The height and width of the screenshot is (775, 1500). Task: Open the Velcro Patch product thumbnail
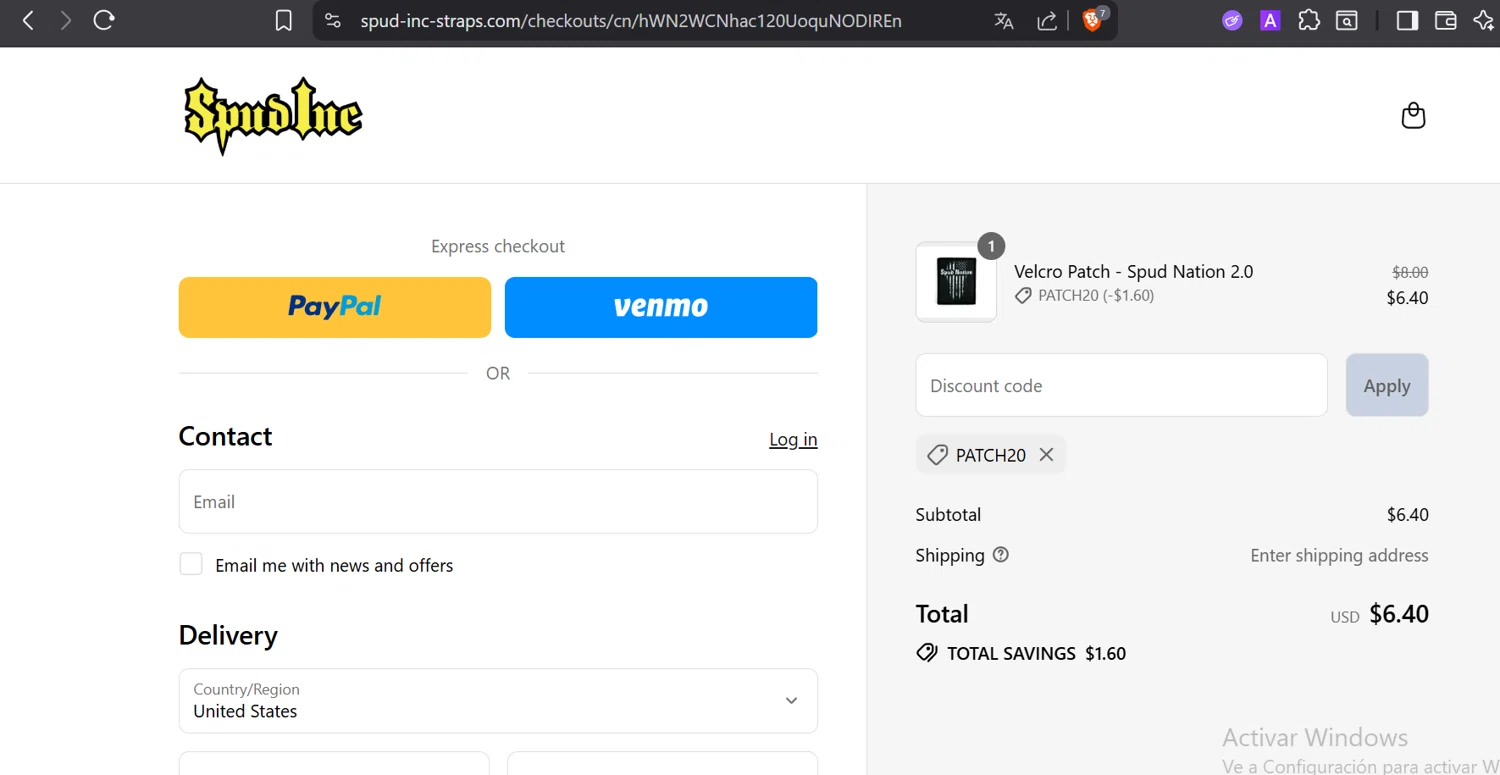(956, 282)
